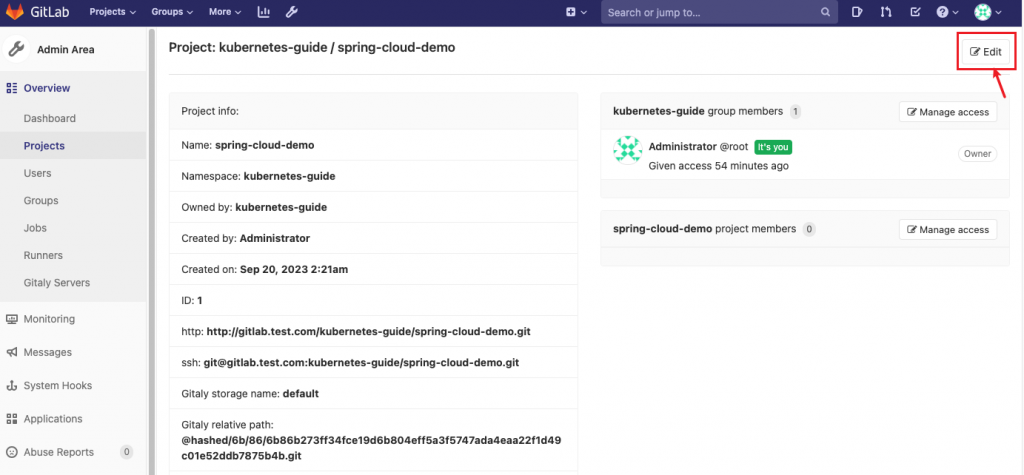Viewport: 1024px width, 475px height.
Task: Open the user avatar menu
Action: [988, 12]
